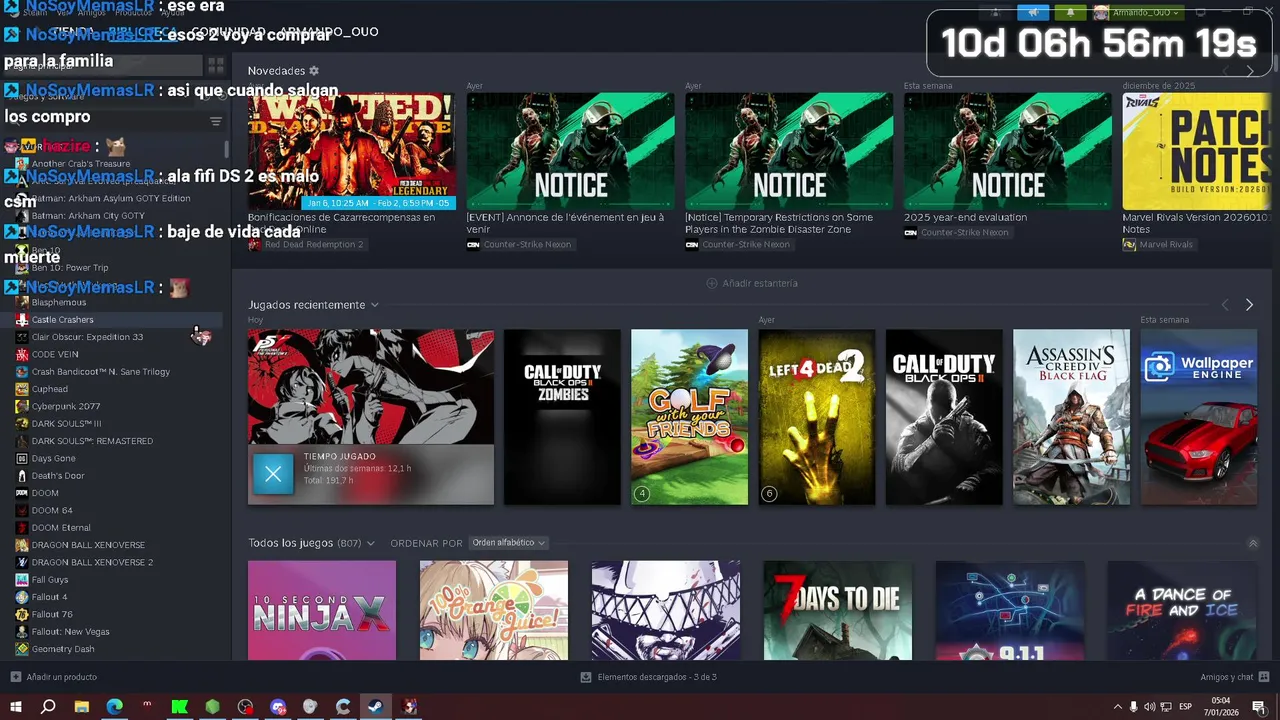Open File Explorer from the taskbar
The image size is (1280, 720).
81,707
